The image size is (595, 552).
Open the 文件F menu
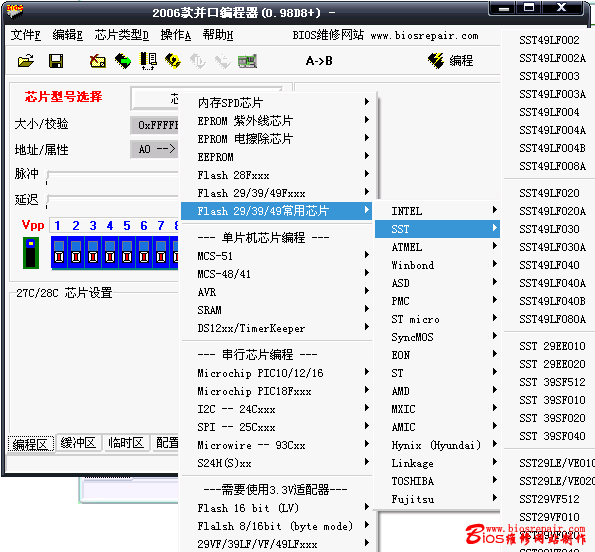(25, 35)
